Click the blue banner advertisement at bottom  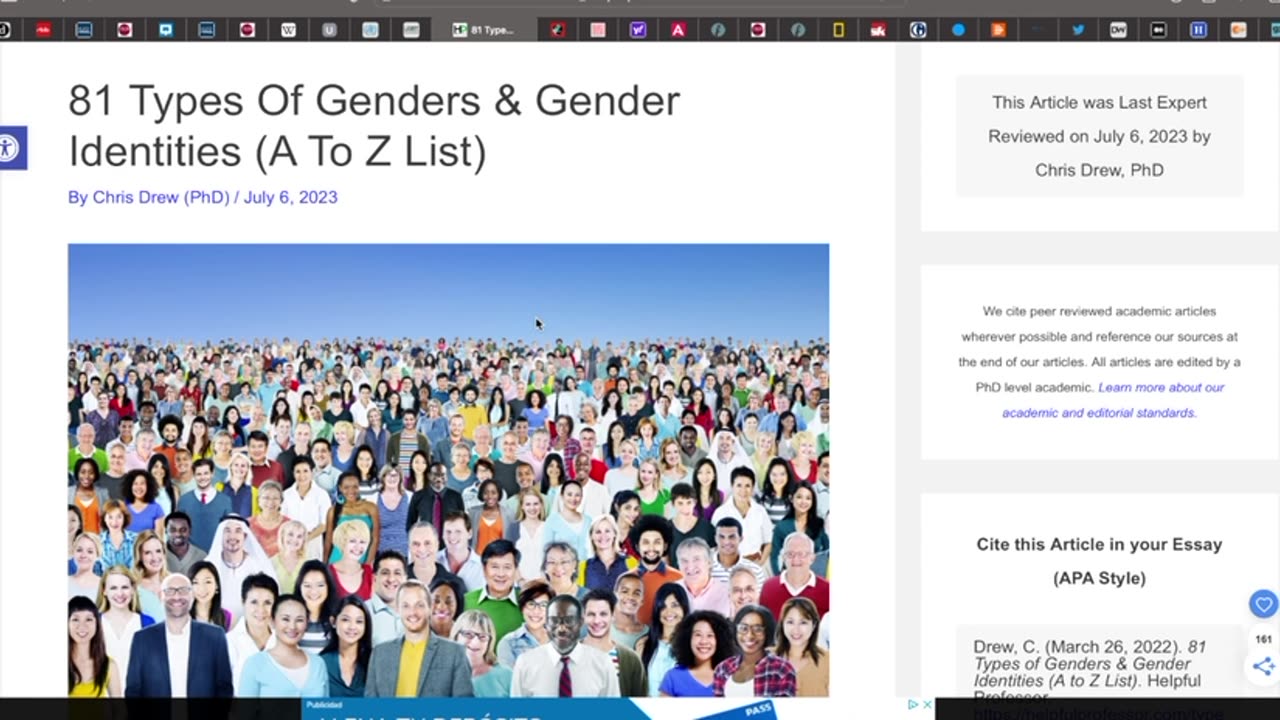[x=540, y=708]
